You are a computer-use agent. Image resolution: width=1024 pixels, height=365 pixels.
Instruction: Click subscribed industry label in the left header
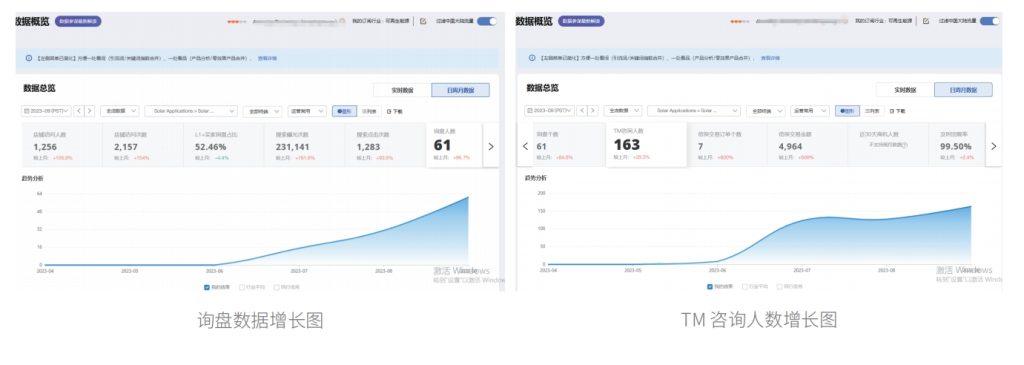click(381, 21)
